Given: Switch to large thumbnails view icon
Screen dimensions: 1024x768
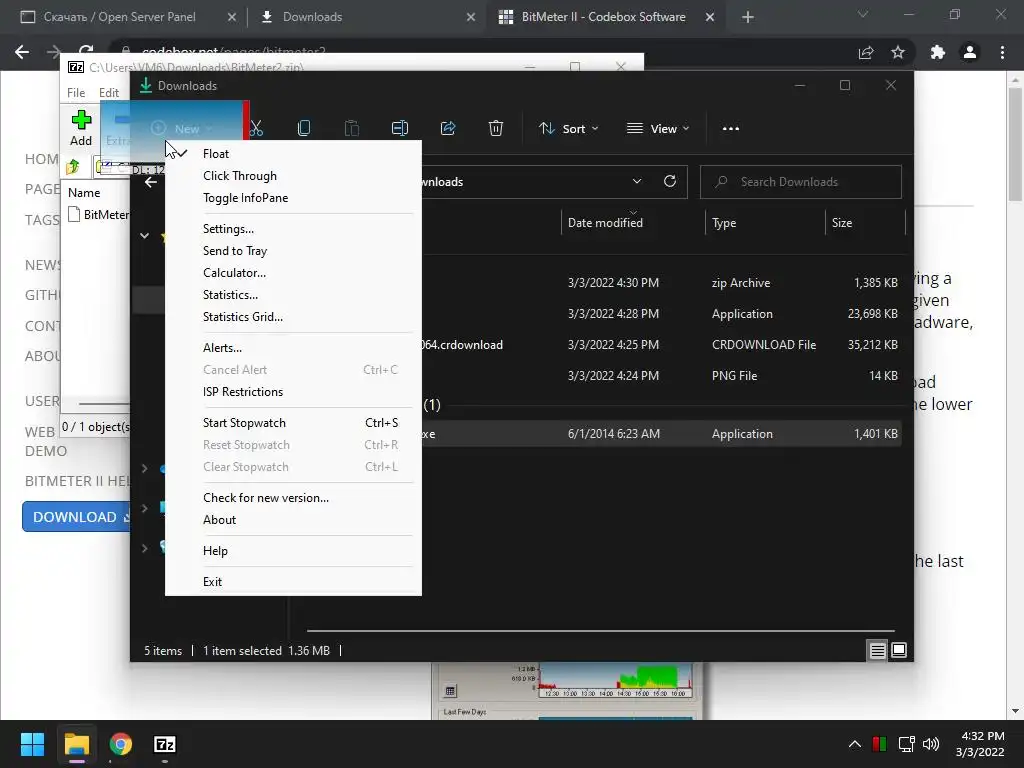Looking at the screenshot, I should click(x=899, y=650).
